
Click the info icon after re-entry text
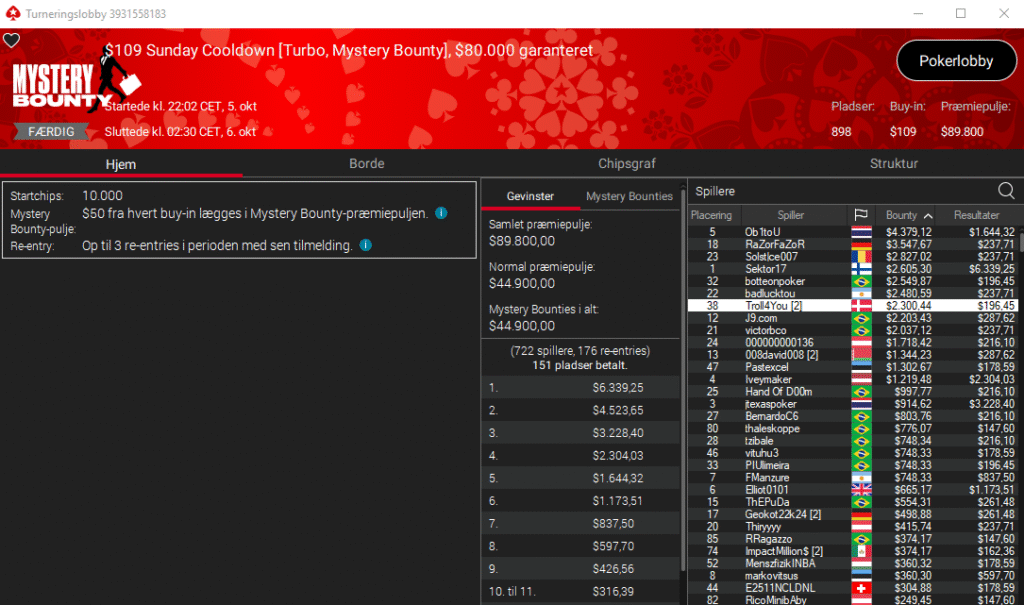coord(365,245)
